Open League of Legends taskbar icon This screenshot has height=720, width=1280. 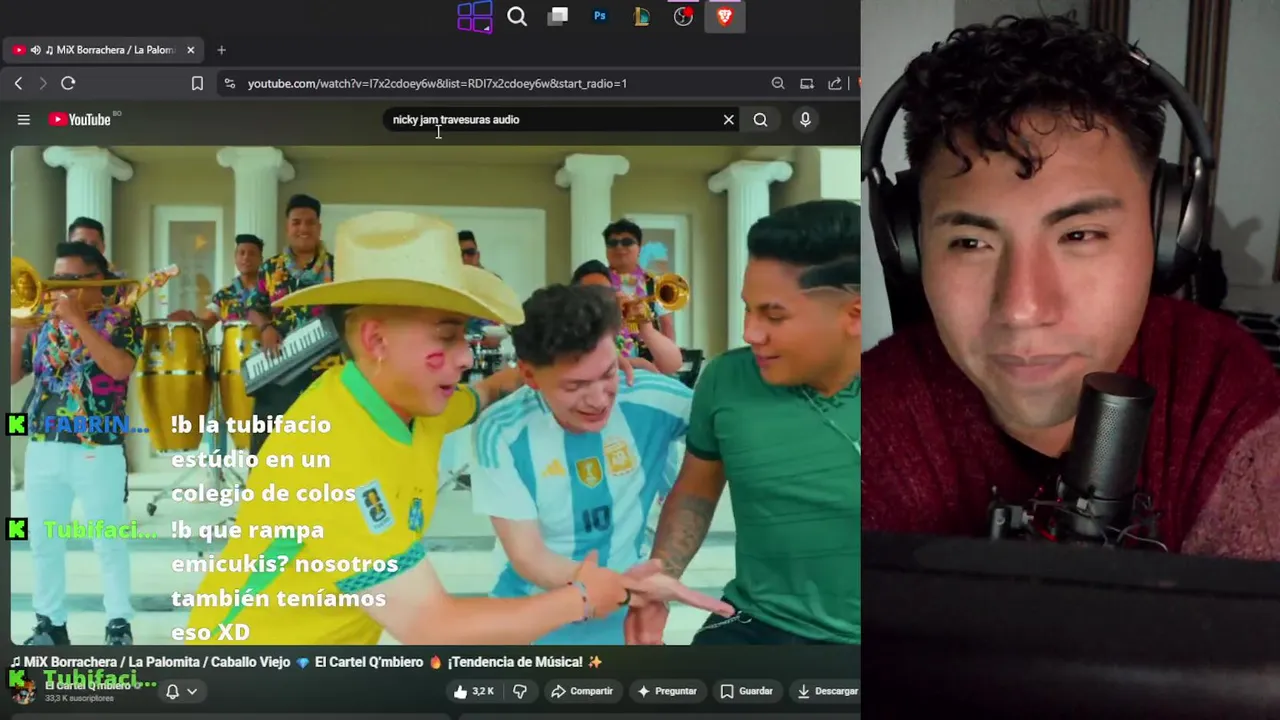642,16
